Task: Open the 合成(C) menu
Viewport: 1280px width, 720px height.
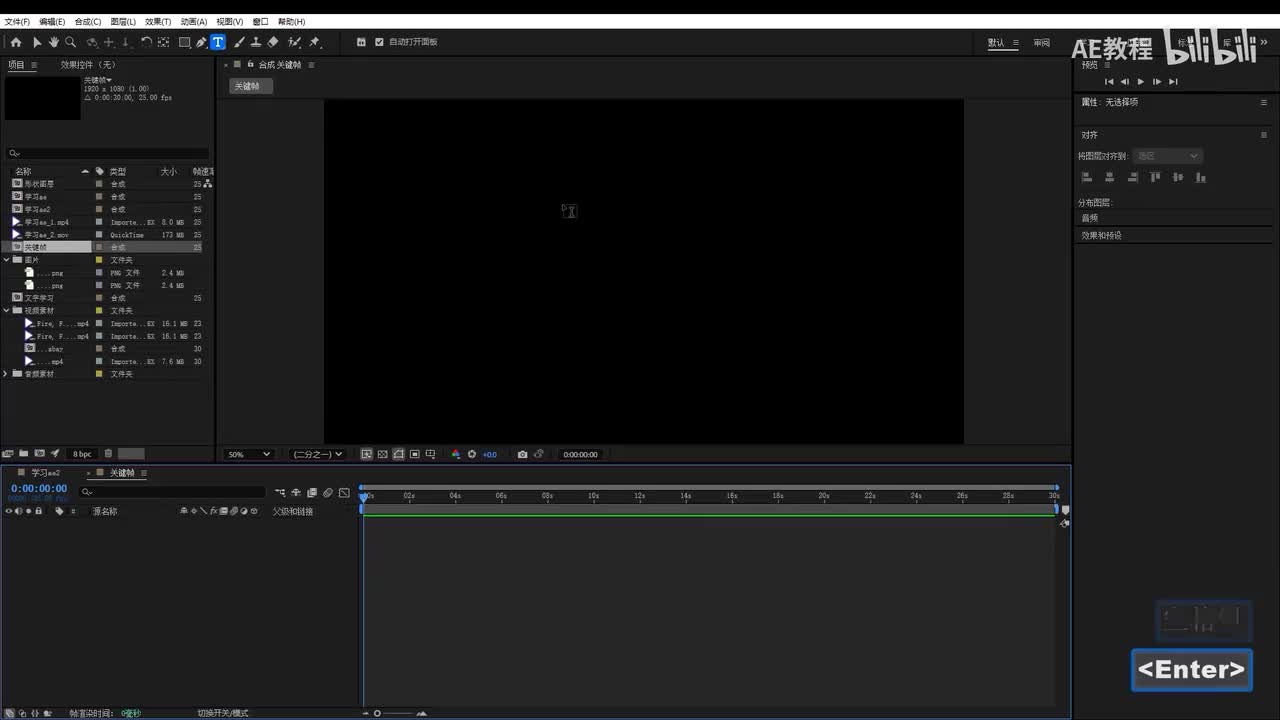Action: (x=88, y=21)
